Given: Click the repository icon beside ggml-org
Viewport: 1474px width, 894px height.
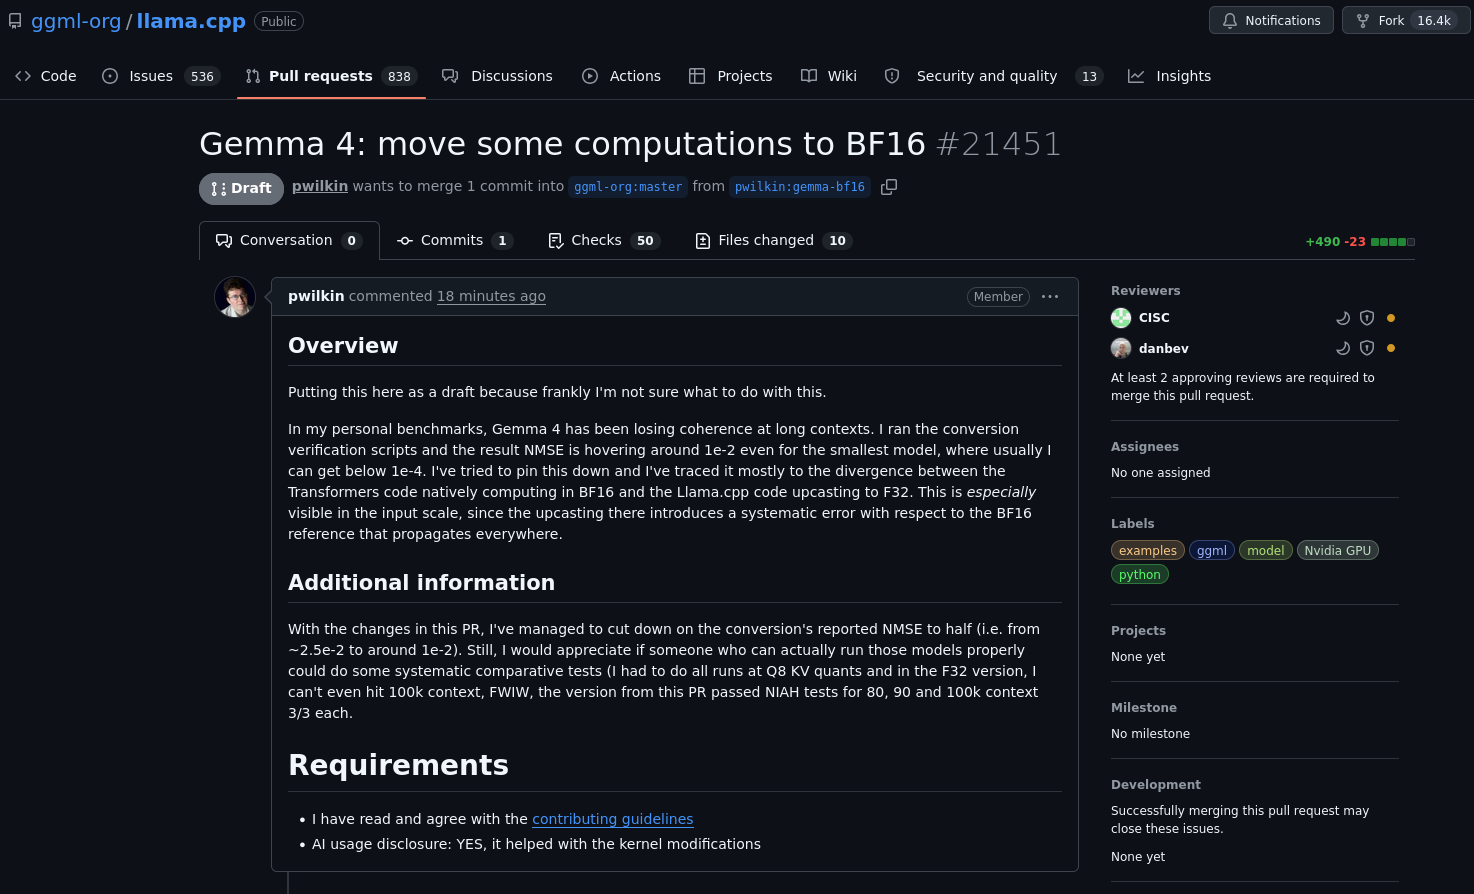Looking at the screenshot, I should click(x=15, y=21).
